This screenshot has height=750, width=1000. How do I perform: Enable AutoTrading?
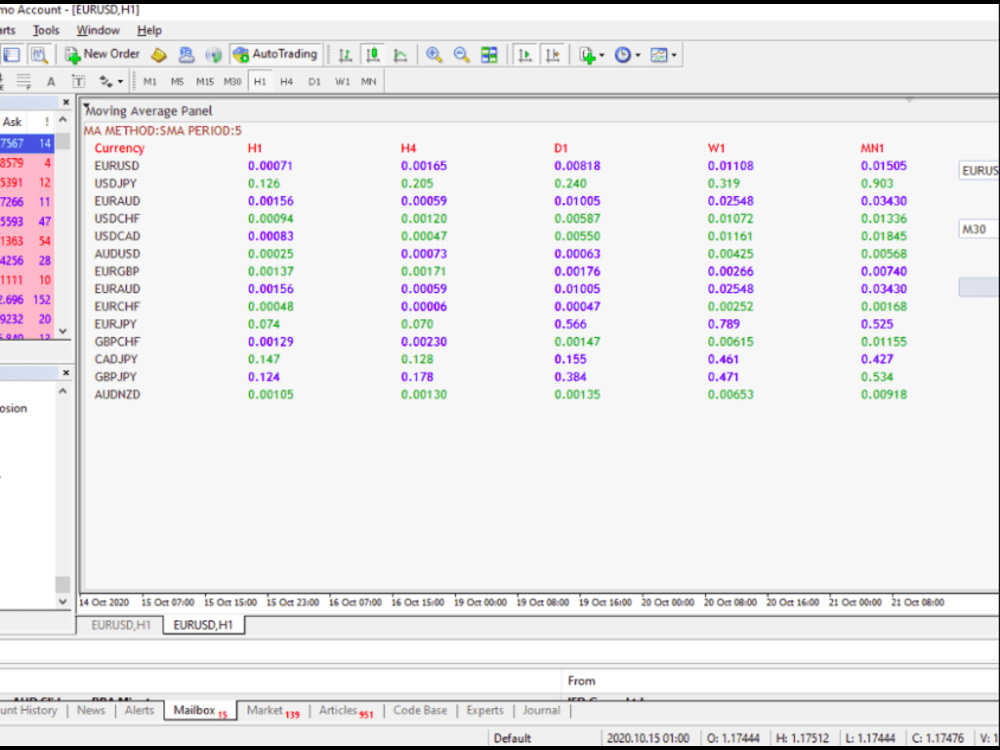coord(276,54)
